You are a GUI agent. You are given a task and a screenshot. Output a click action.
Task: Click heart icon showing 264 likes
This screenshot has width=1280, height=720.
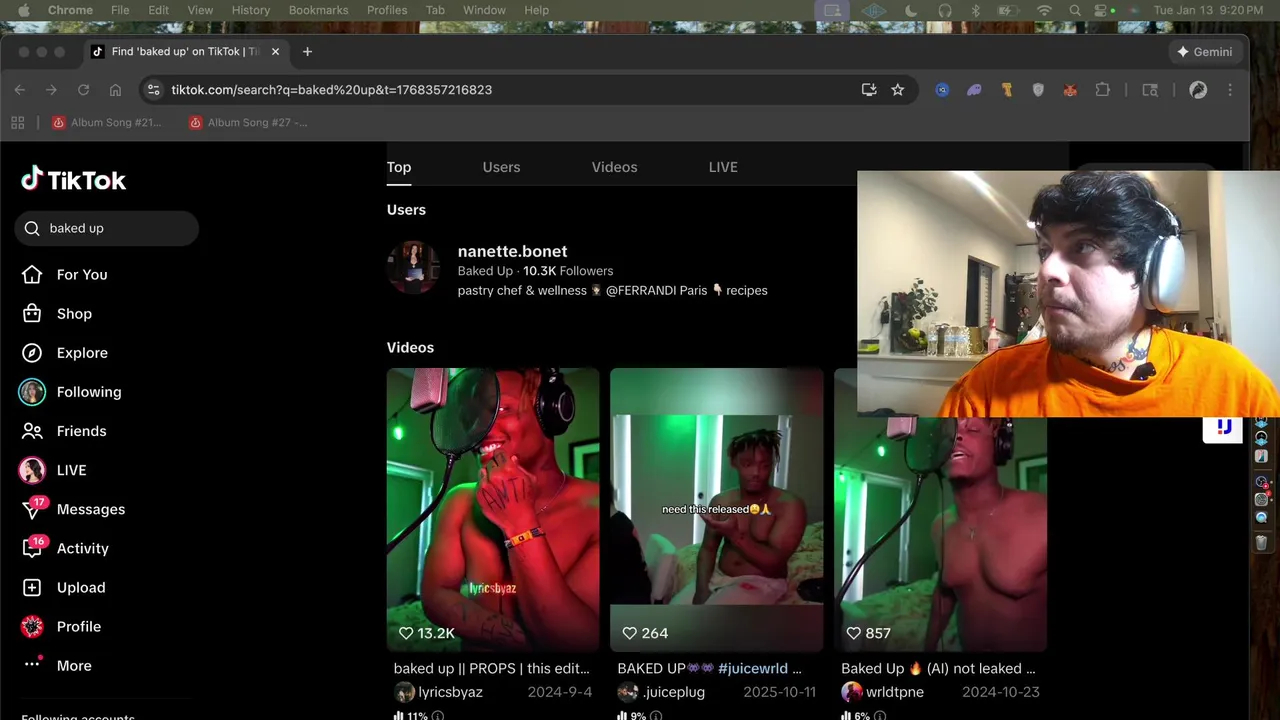pos(629,633)
